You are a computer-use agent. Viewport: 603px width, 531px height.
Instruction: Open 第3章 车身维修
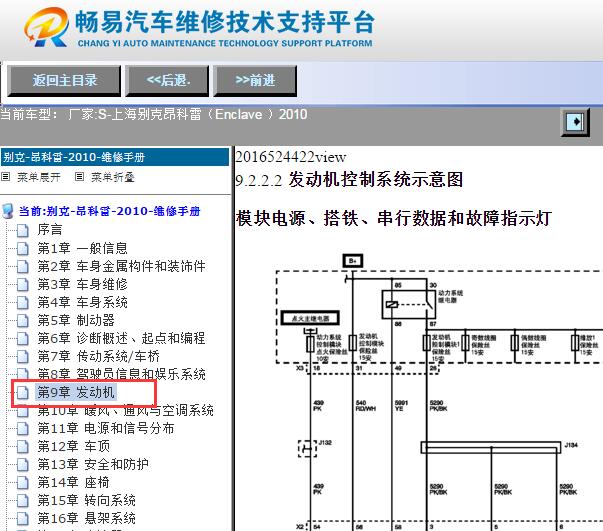(x=82, y=284)
